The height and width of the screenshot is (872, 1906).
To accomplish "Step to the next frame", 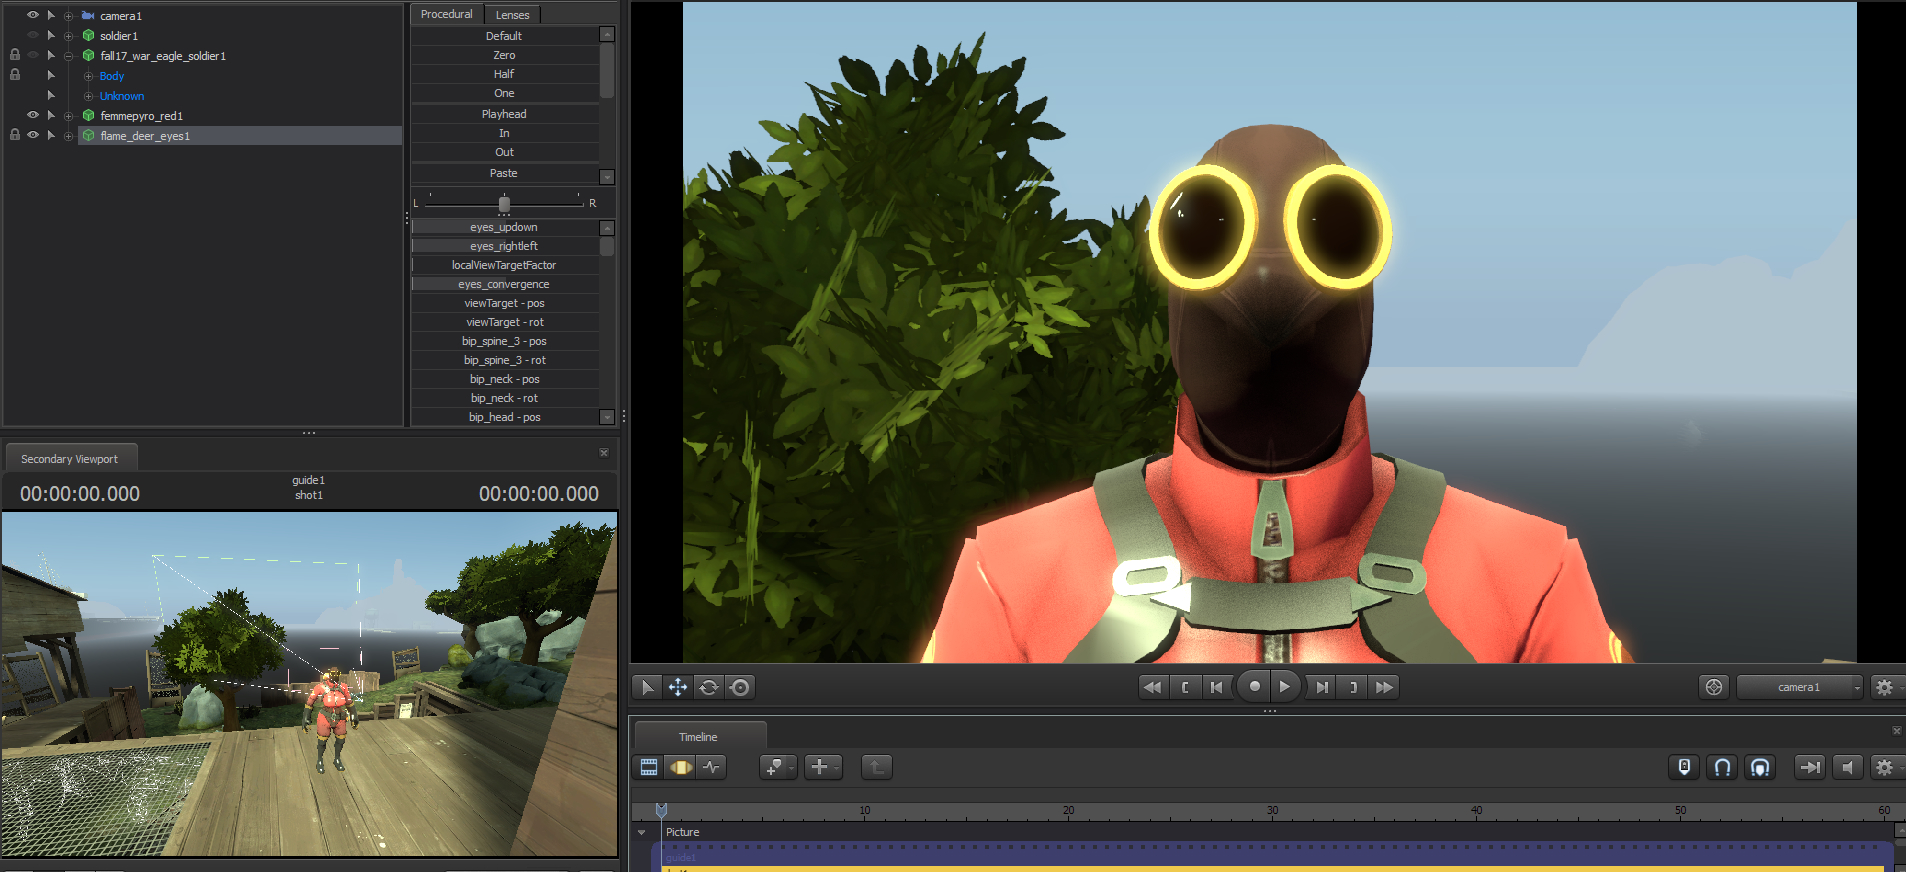I will 1322,687.
